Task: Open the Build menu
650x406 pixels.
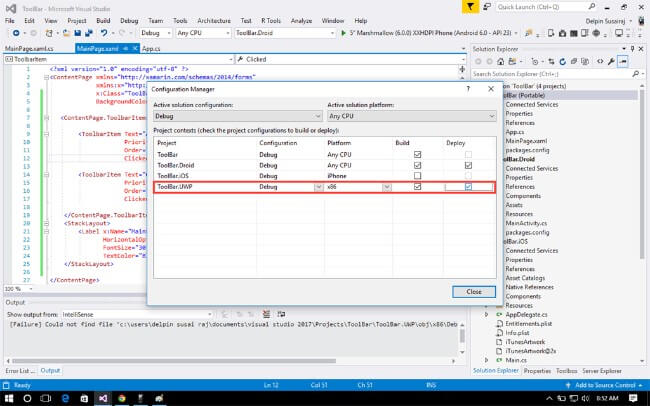Action: click(103, 20)
